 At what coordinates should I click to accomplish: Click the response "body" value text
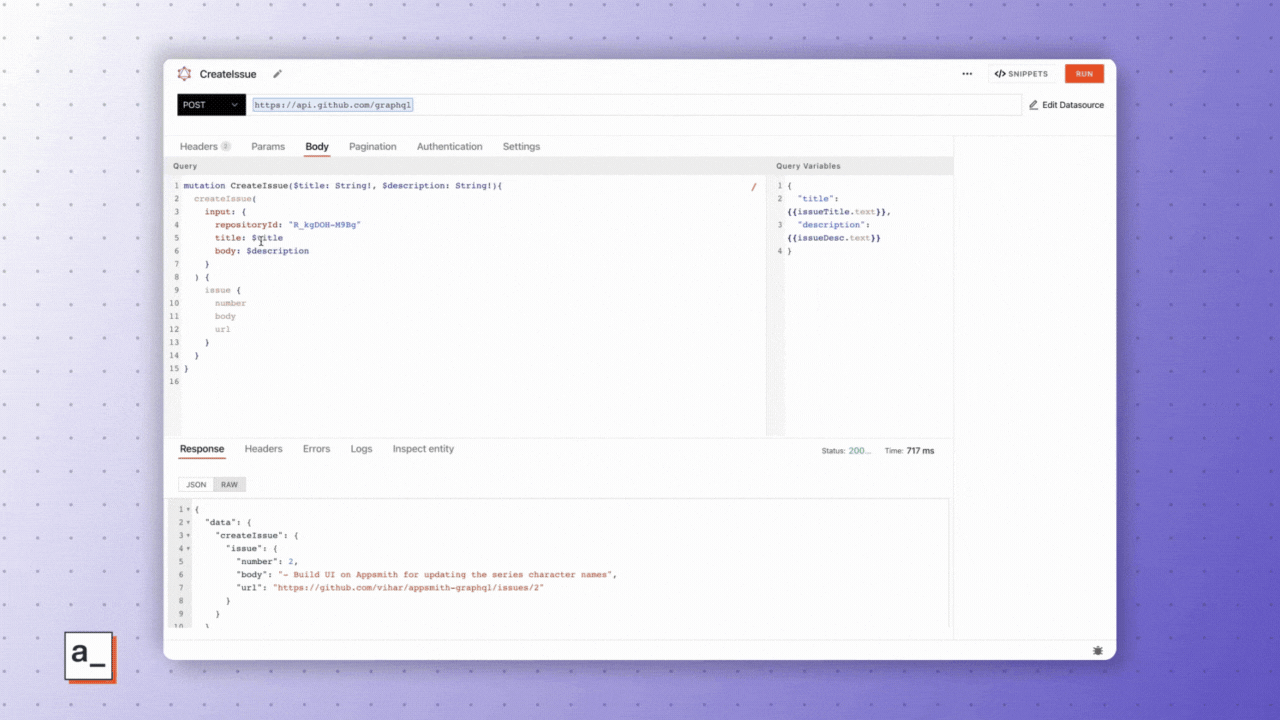coord(445,575)
